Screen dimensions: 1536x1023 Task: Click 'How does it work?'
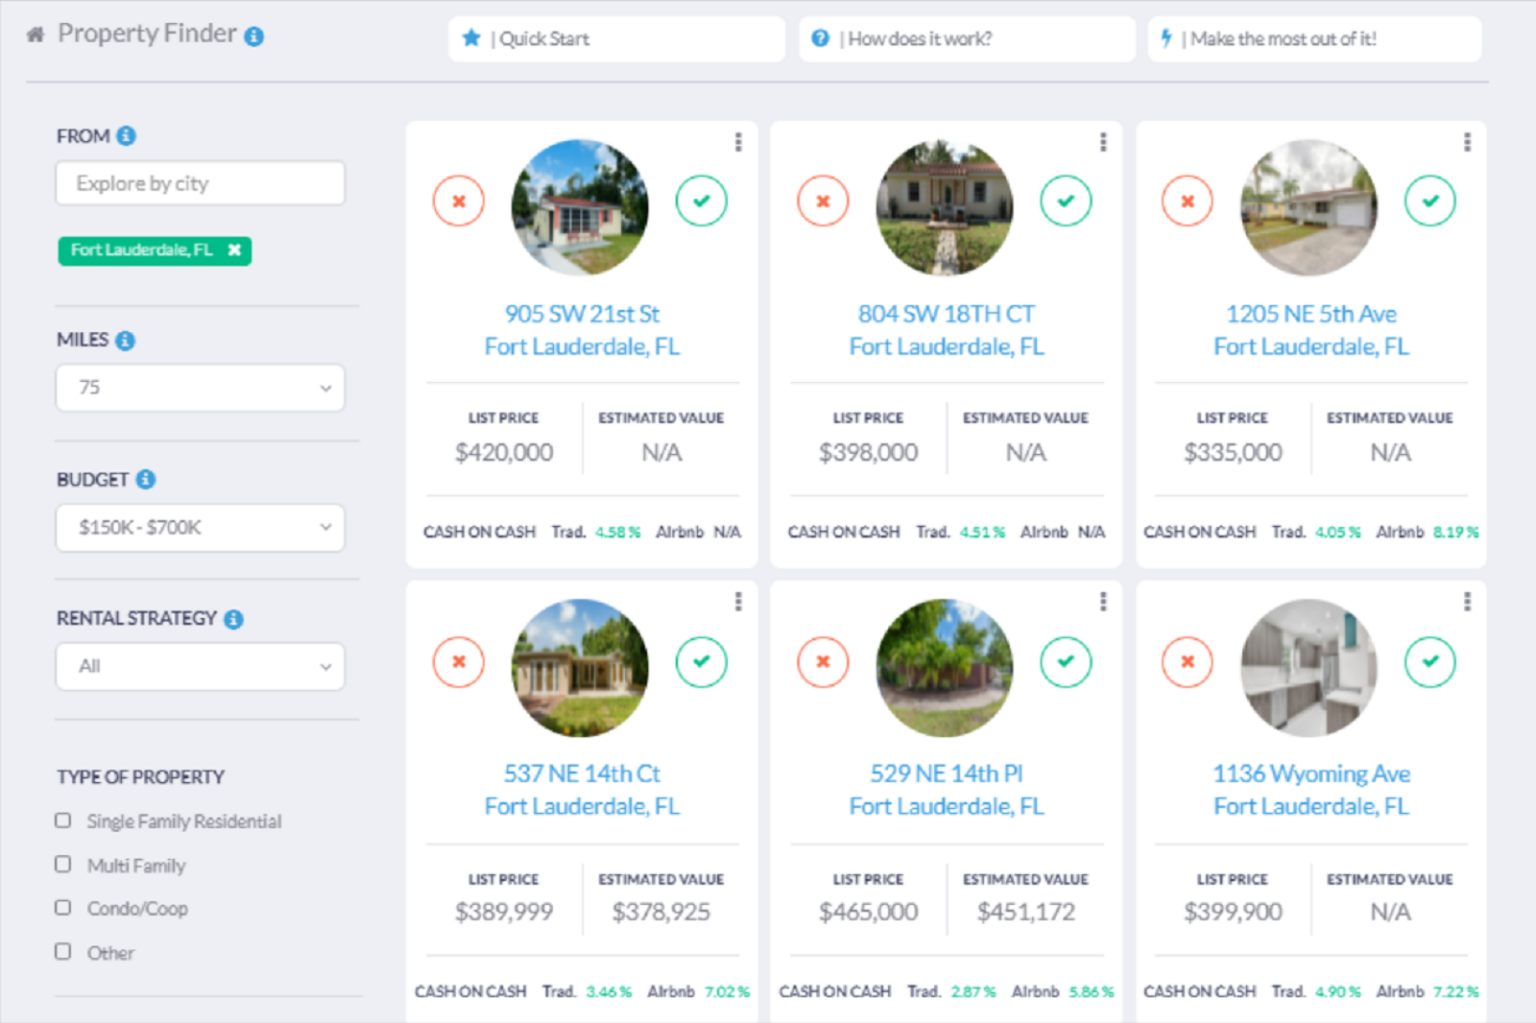[965, 38]
